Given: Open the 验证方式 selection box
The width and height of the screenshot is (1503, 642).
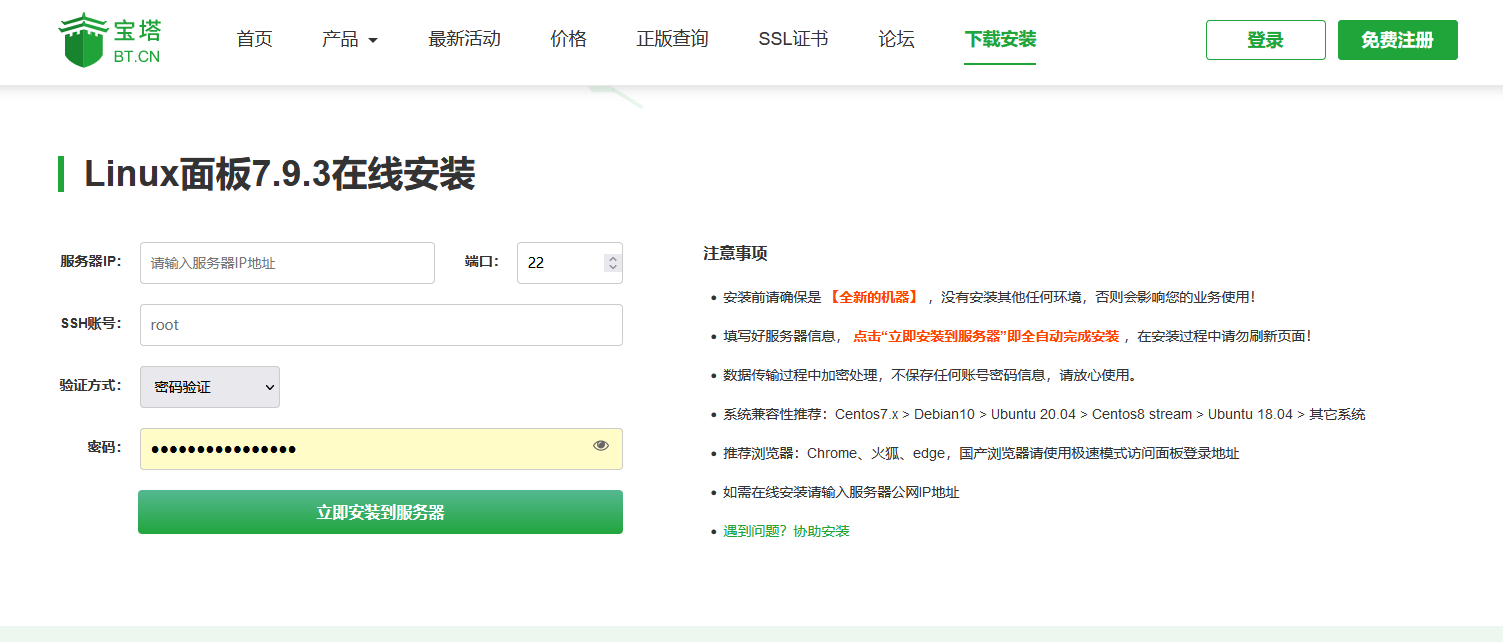Looking at the screenshot, I should 209,387.
